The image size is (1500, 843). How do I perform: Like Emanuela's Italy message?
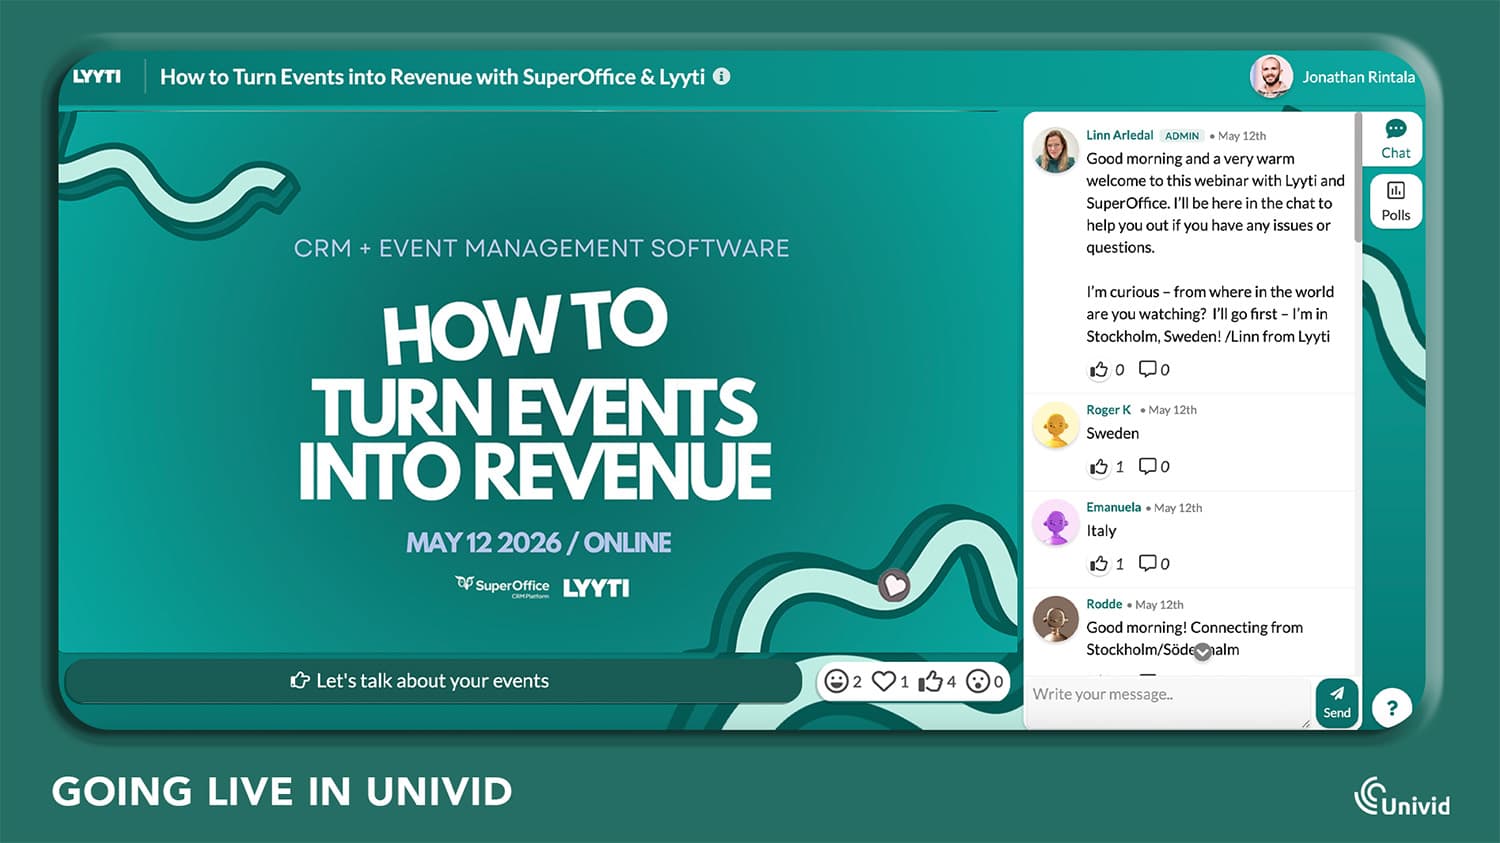tap(1099, 563)
